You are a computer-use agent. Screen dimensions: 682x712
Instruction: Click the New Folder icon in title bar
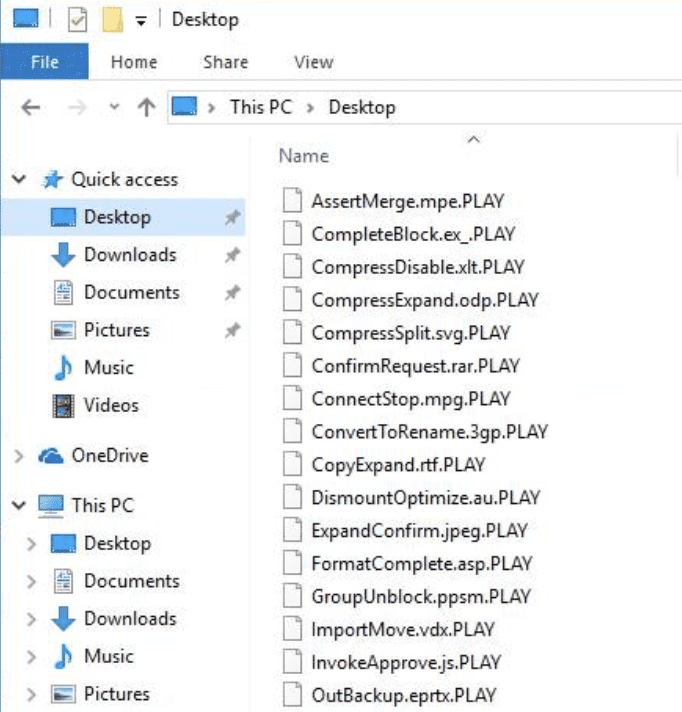[x=112, y=20]
